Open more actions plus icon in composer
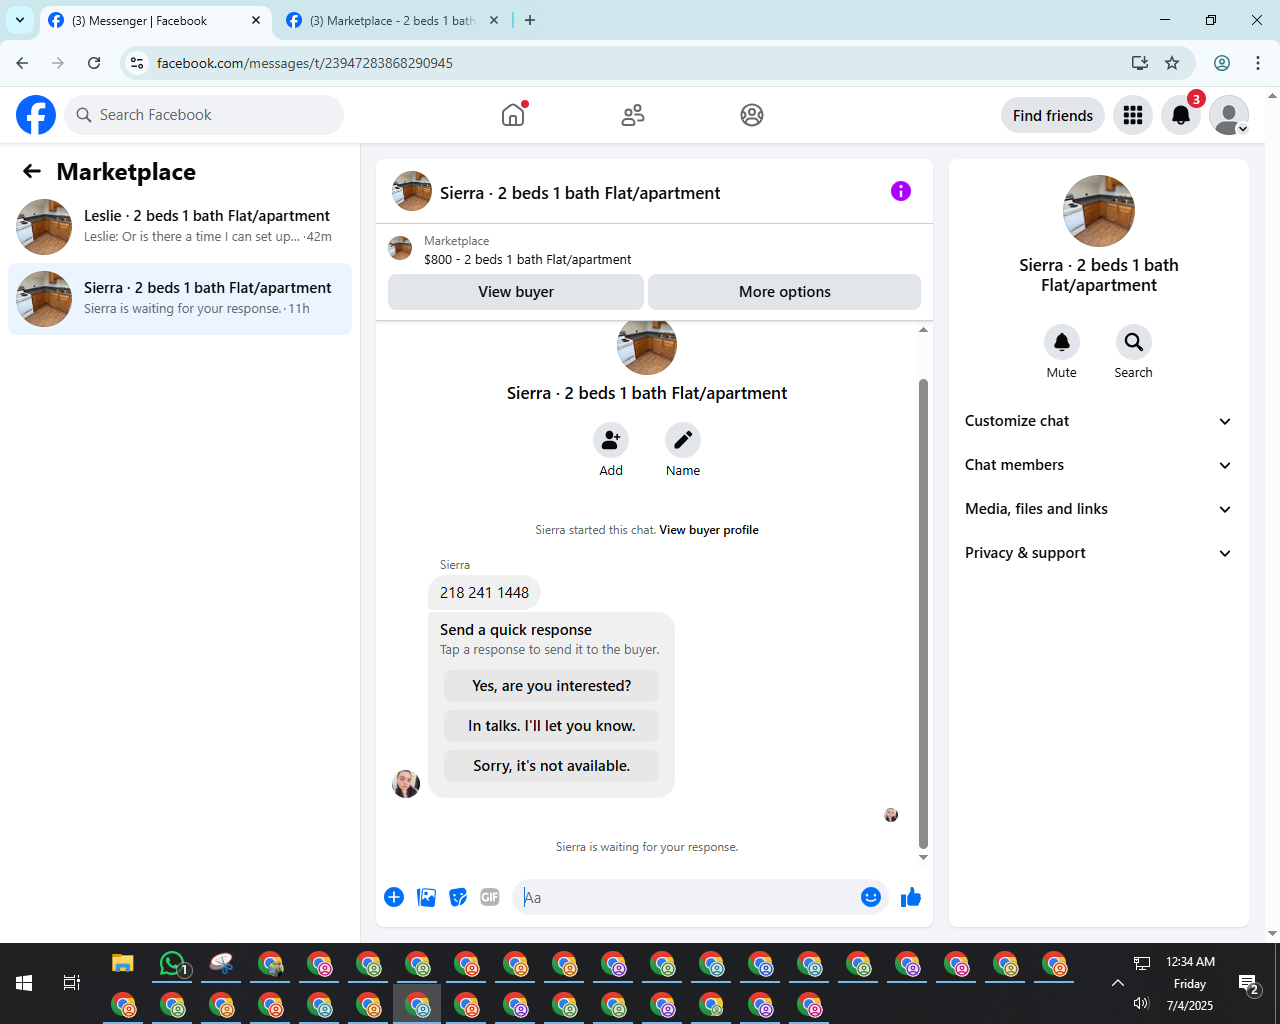The height and width of the screenshot is (1024, 1280). click(394, 897)
